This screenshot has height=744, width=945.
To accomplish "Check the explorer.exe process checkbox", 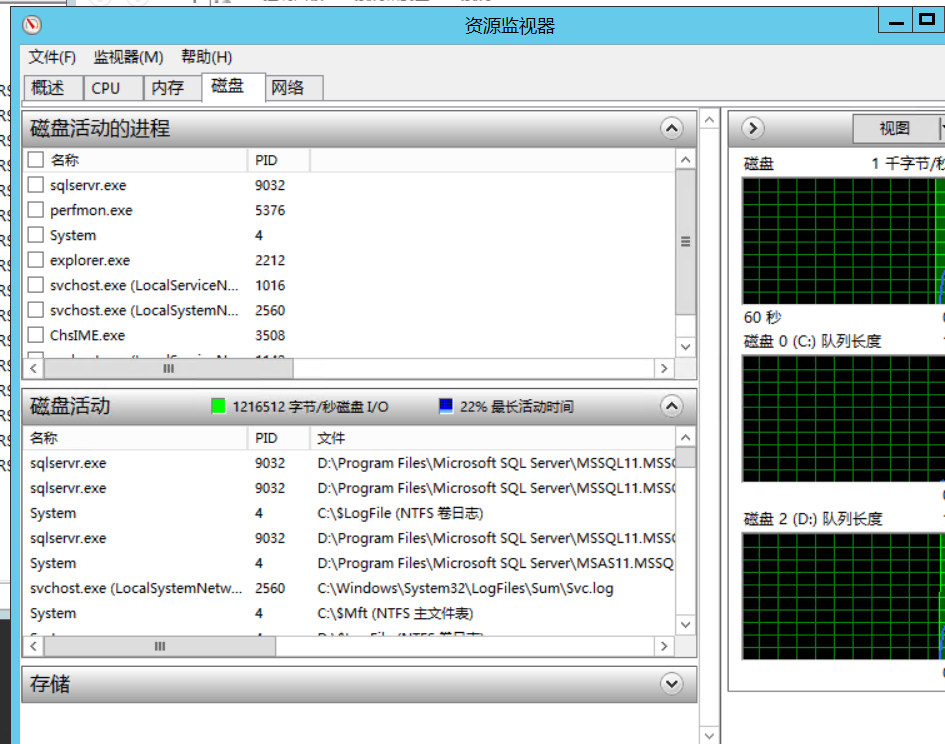I will tap(36, 260).
